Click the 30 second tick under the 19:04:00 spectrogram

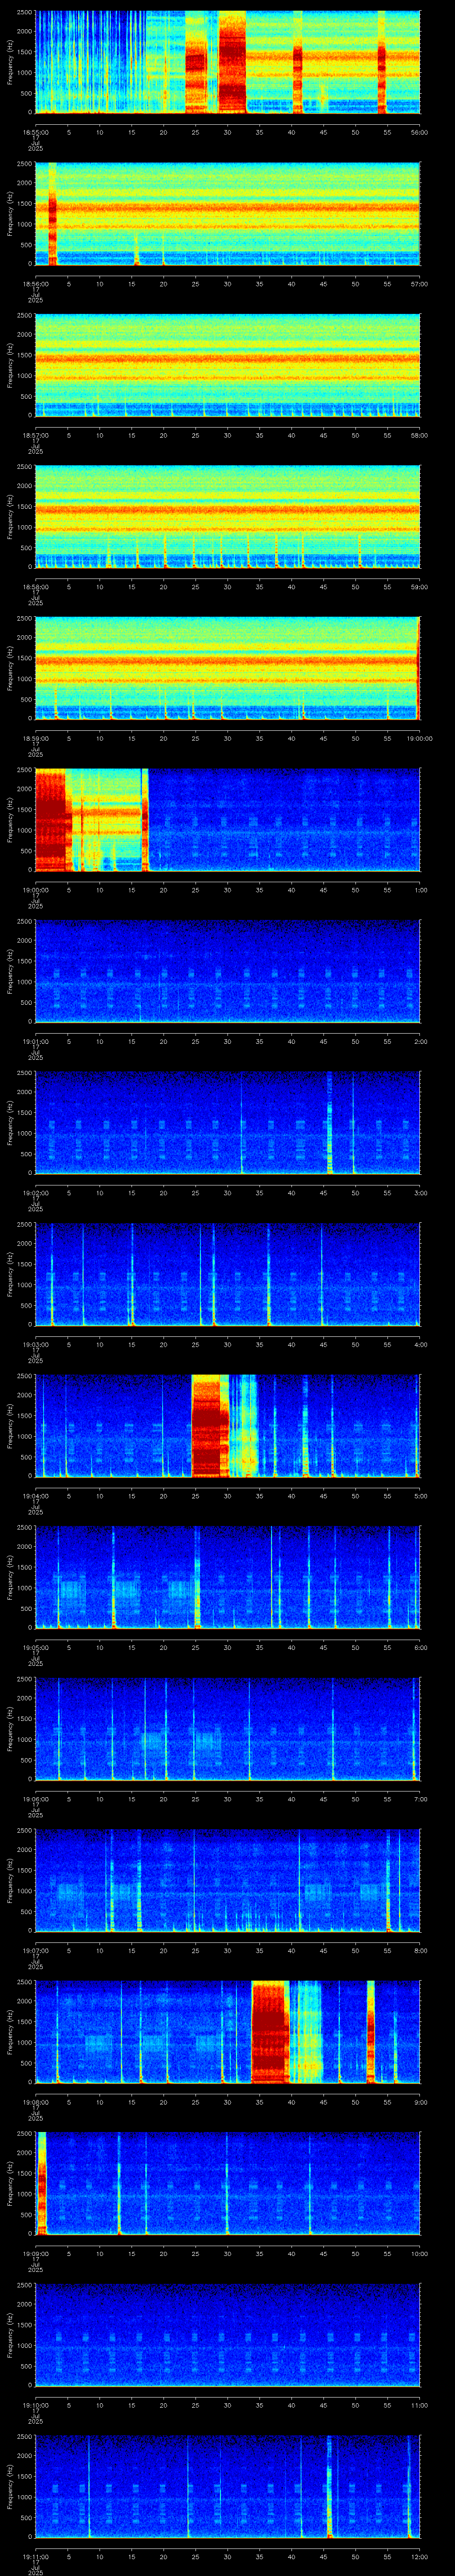click(228, 1496)
